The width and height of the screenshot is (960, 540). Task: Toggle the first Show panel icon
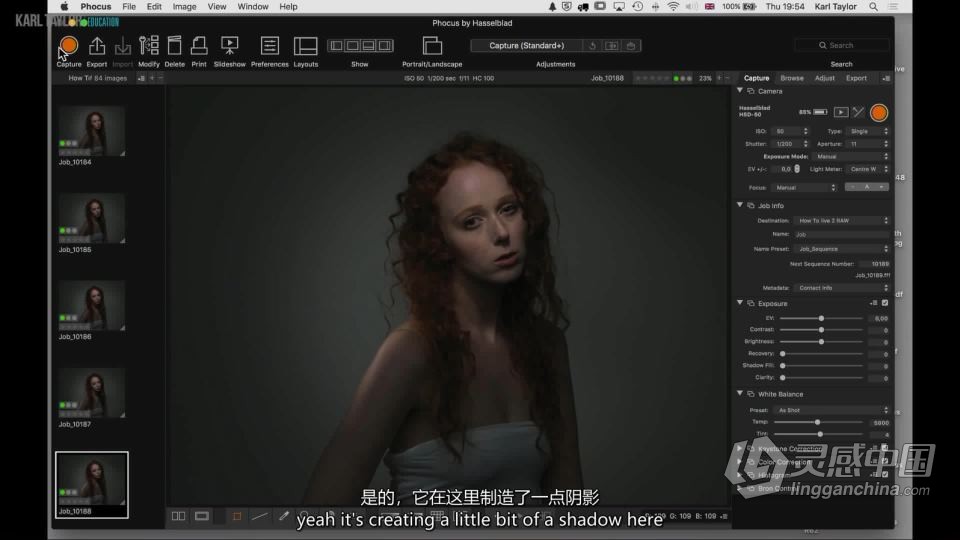[336, 45]
